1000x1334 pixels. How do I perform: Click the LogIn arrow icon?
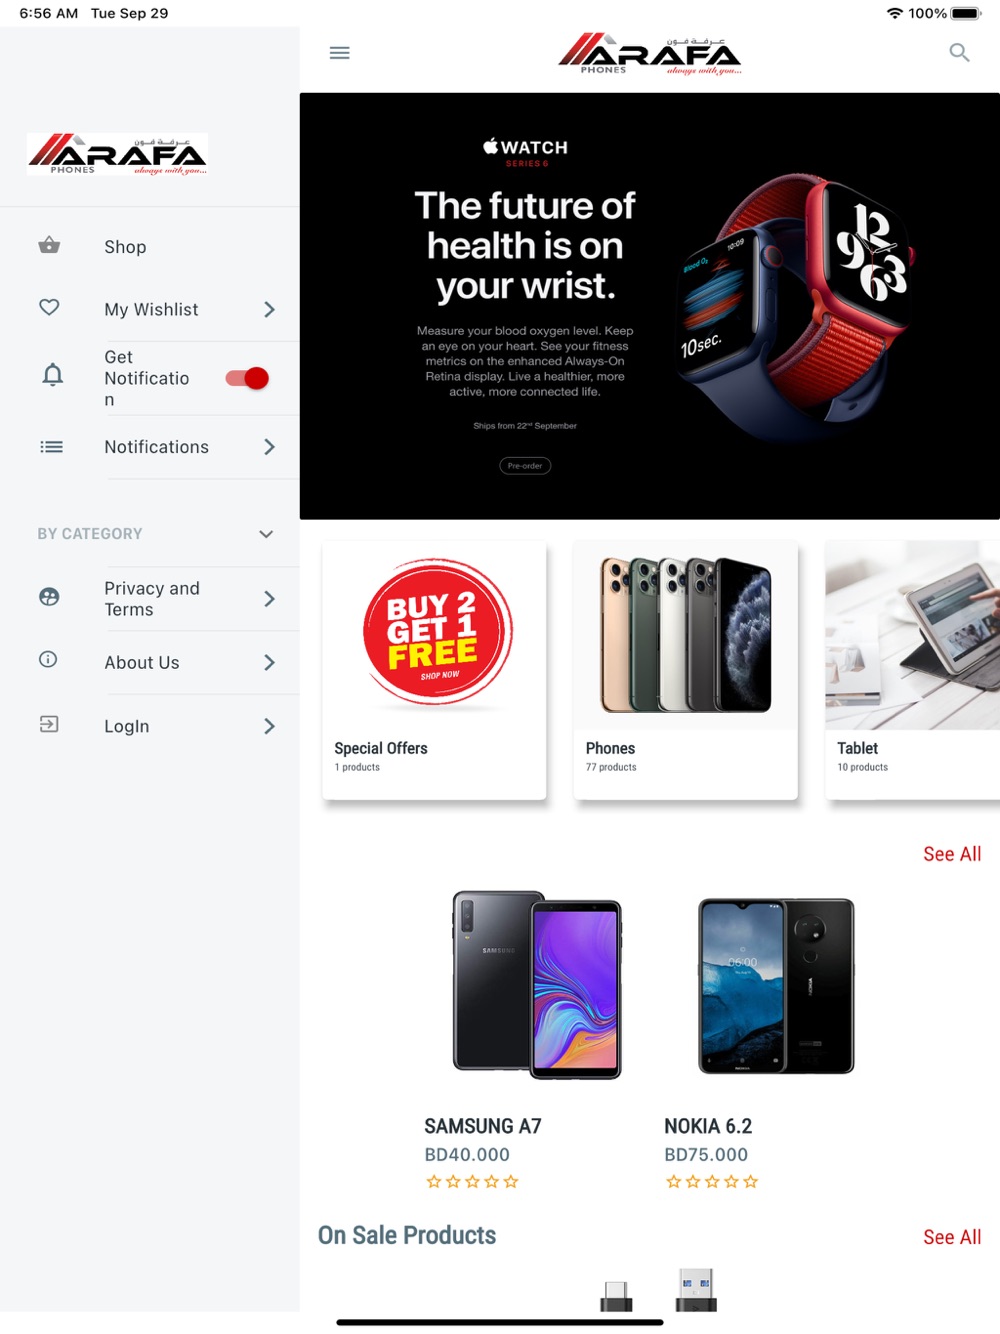49,724
